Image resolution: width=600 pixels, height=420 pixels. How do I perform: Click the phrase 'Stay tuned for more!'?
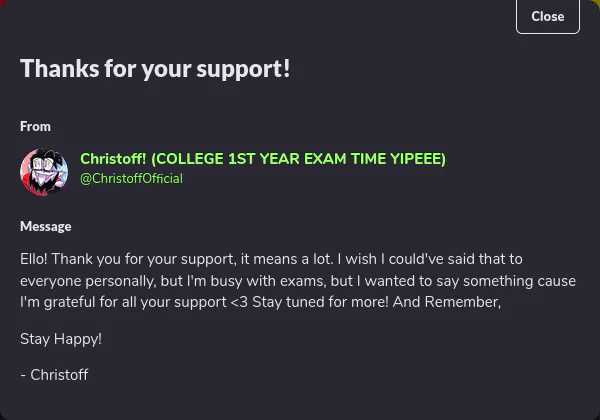click(x=320, y=302)
